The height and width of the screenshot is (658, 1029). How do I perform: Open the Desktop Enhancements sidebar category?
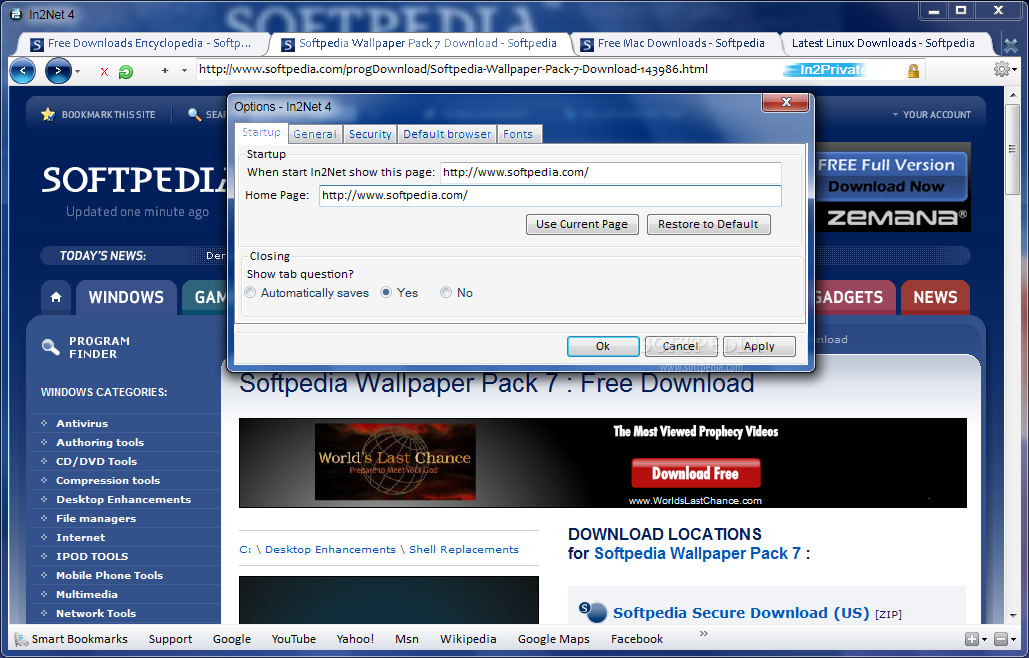[x=123, y=500]
